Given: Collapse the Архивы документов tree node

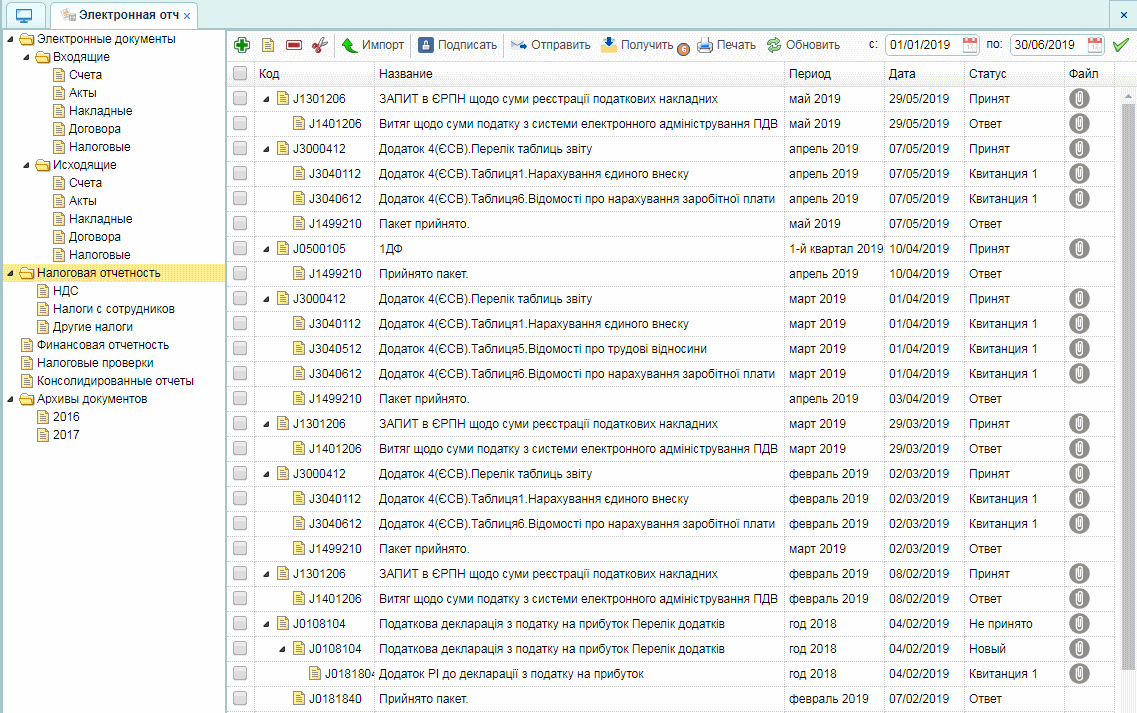Looking at the screenshot, I should (x=10, y=400).
